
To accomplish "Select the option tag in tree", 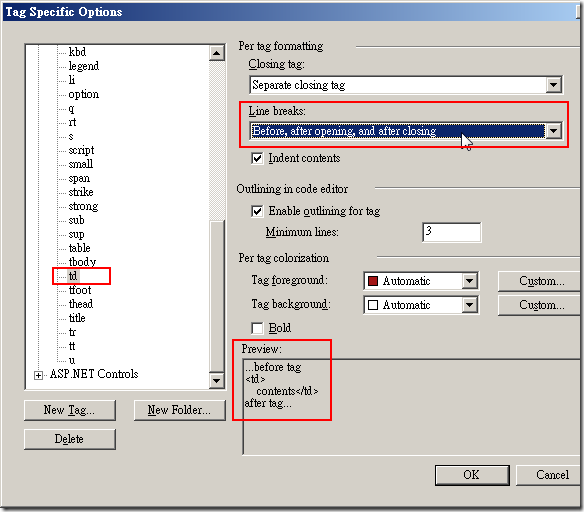I will click(x=84, y=94).
